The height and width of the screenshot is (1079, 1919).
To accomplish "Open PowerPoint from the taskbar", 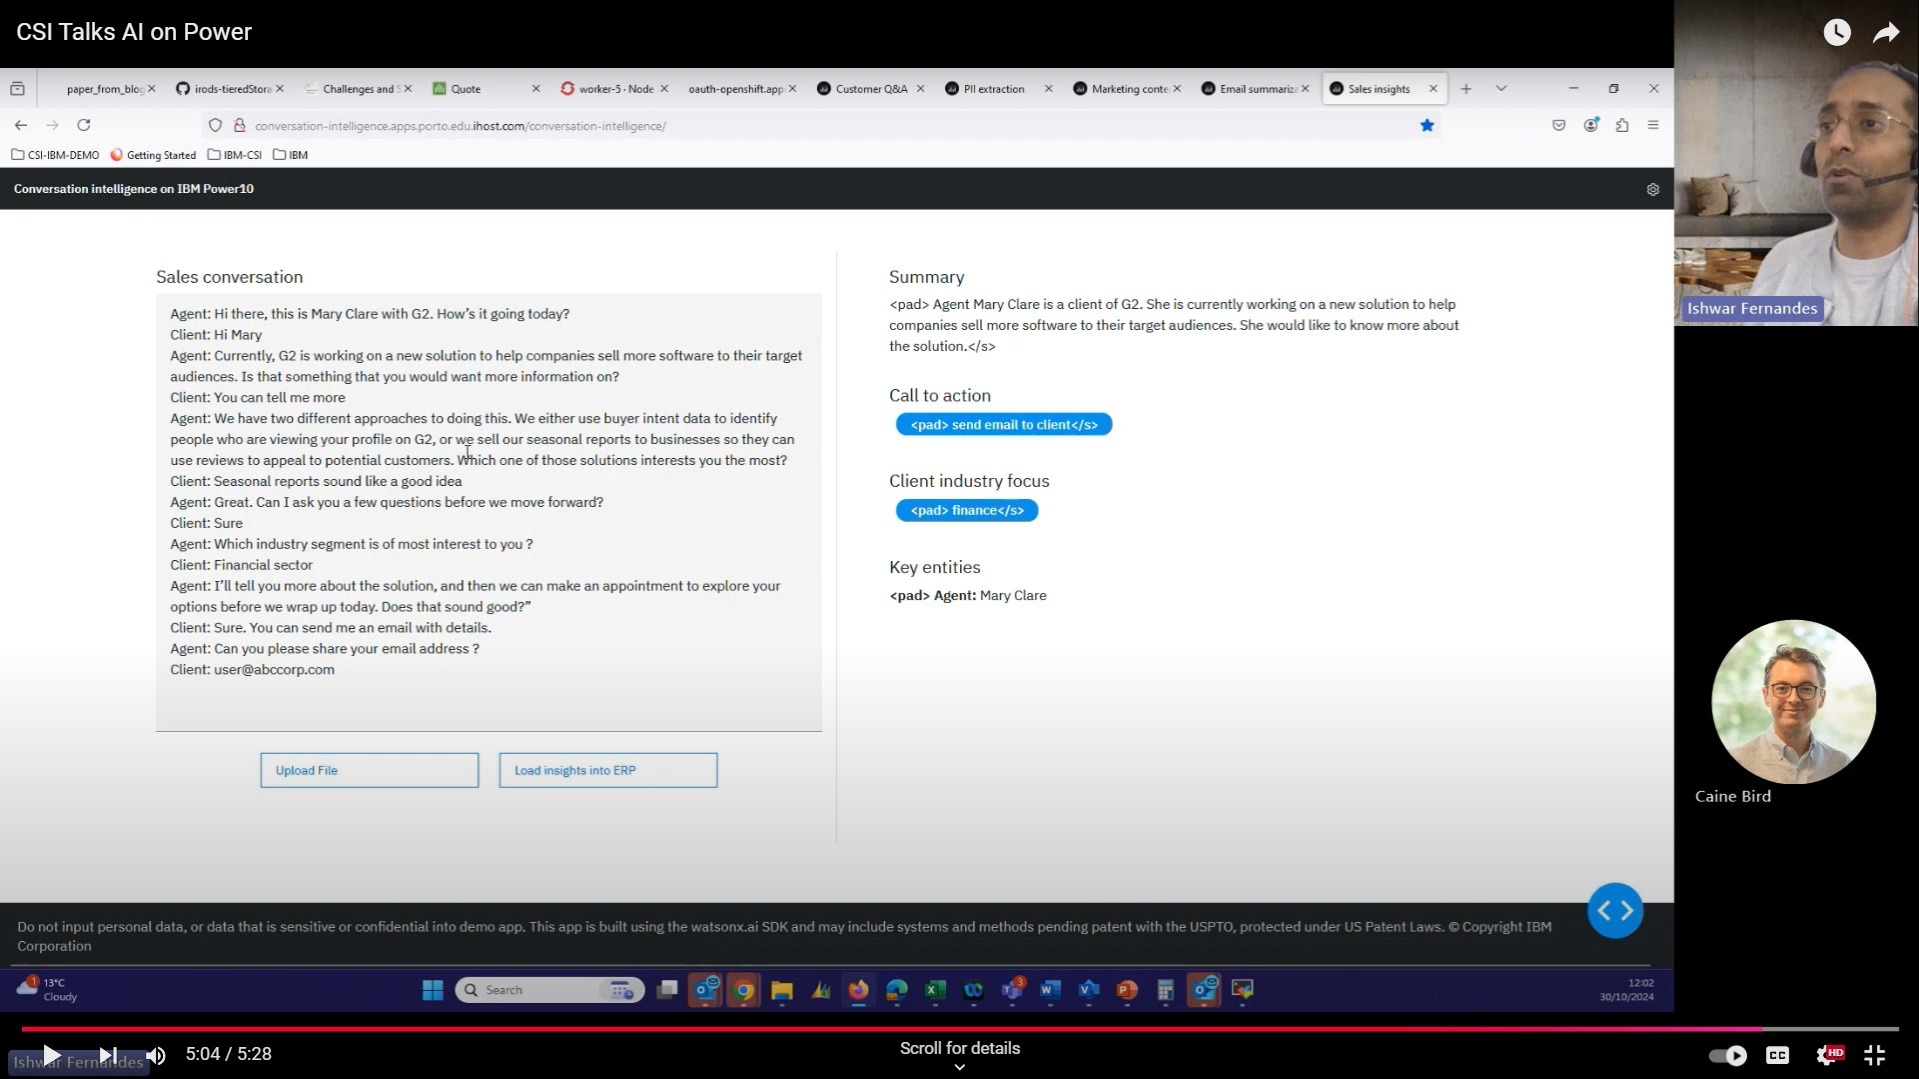I will pos(1127,990).
